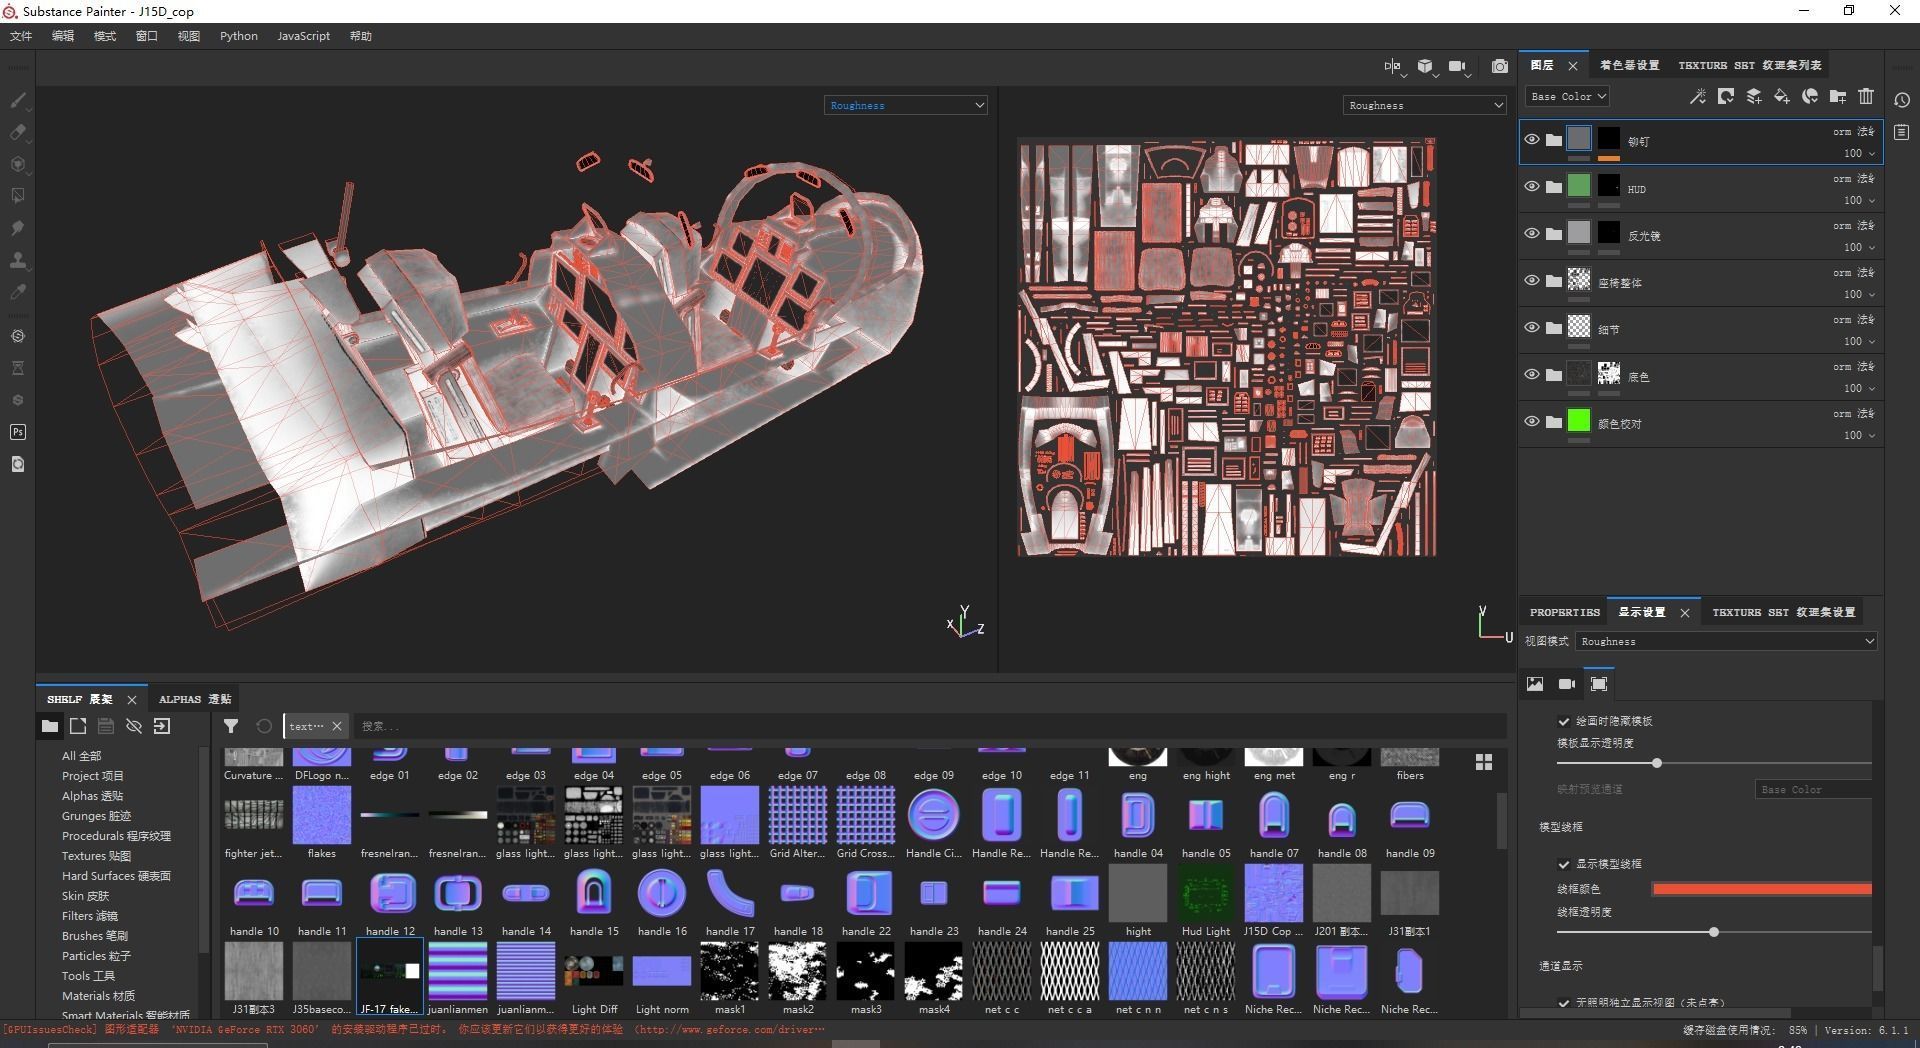1920x1048 pixels.
Task: Switch to the PROPERTIES tab
Action: tap(1565, 612)
